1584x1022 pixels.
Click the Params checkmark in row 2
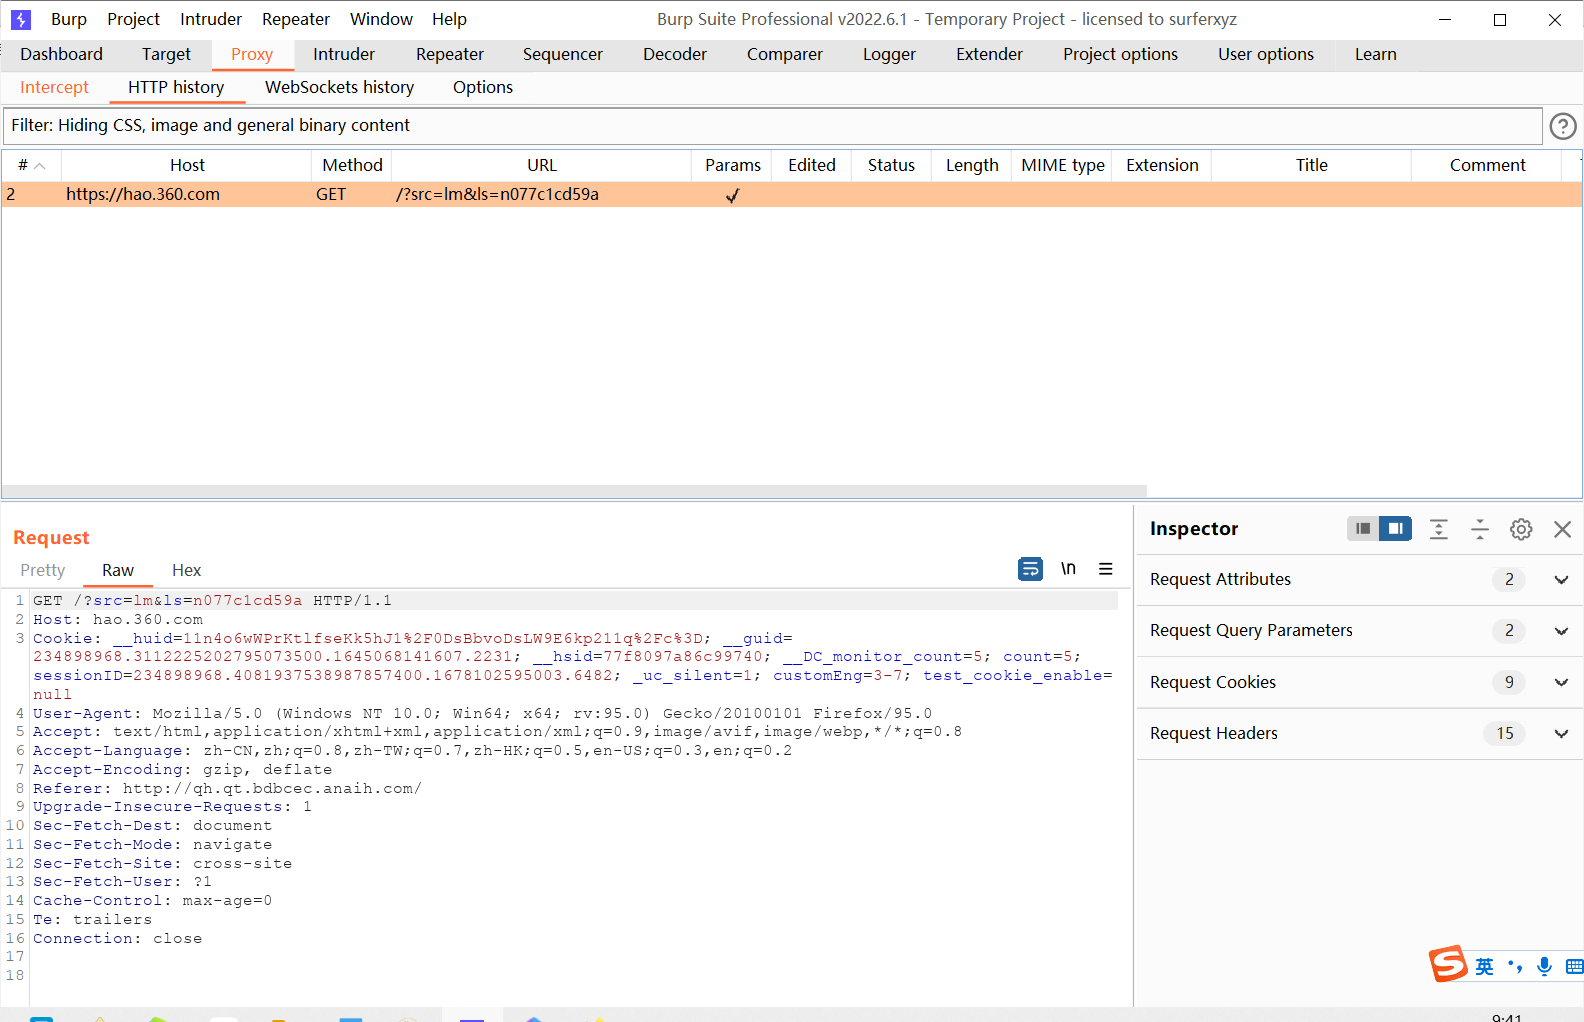[x=732, y=196]
